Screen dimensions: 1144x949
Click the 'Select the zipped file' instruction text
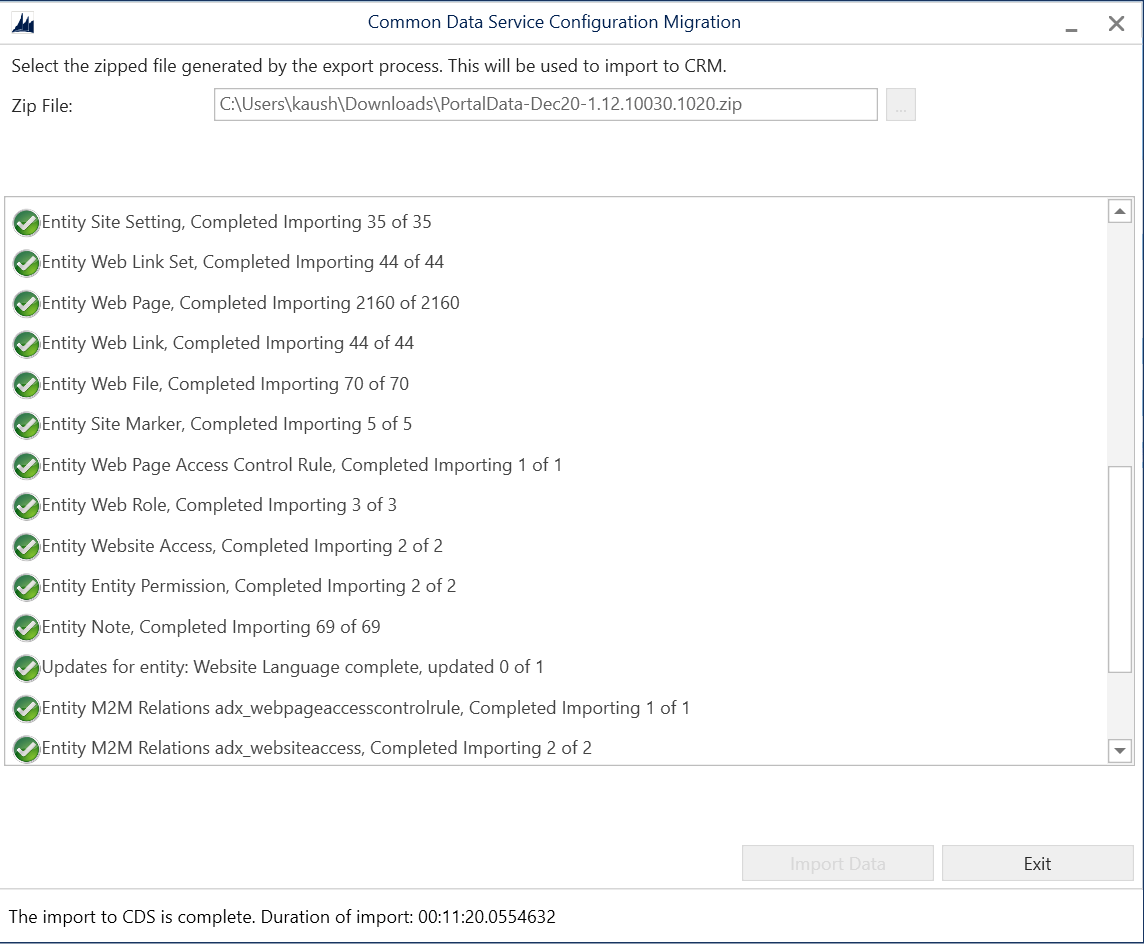pyautogui.click(x=368, y=66)
